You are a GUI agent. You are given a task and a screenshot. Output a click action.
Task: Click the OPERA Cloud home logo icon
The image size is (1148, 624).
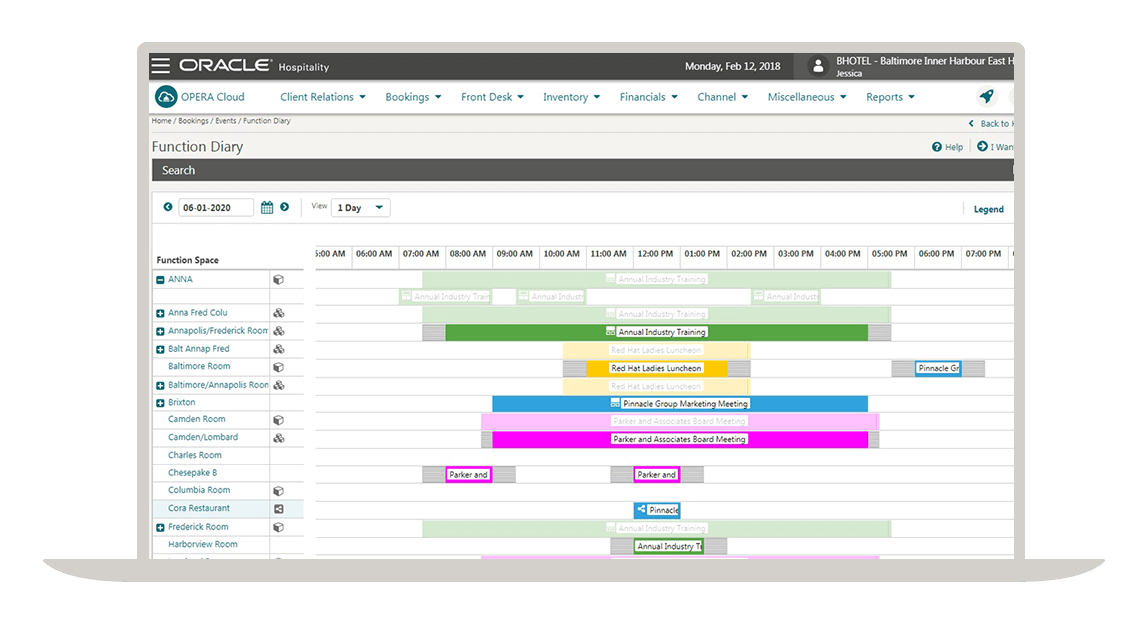coord(166,97)
